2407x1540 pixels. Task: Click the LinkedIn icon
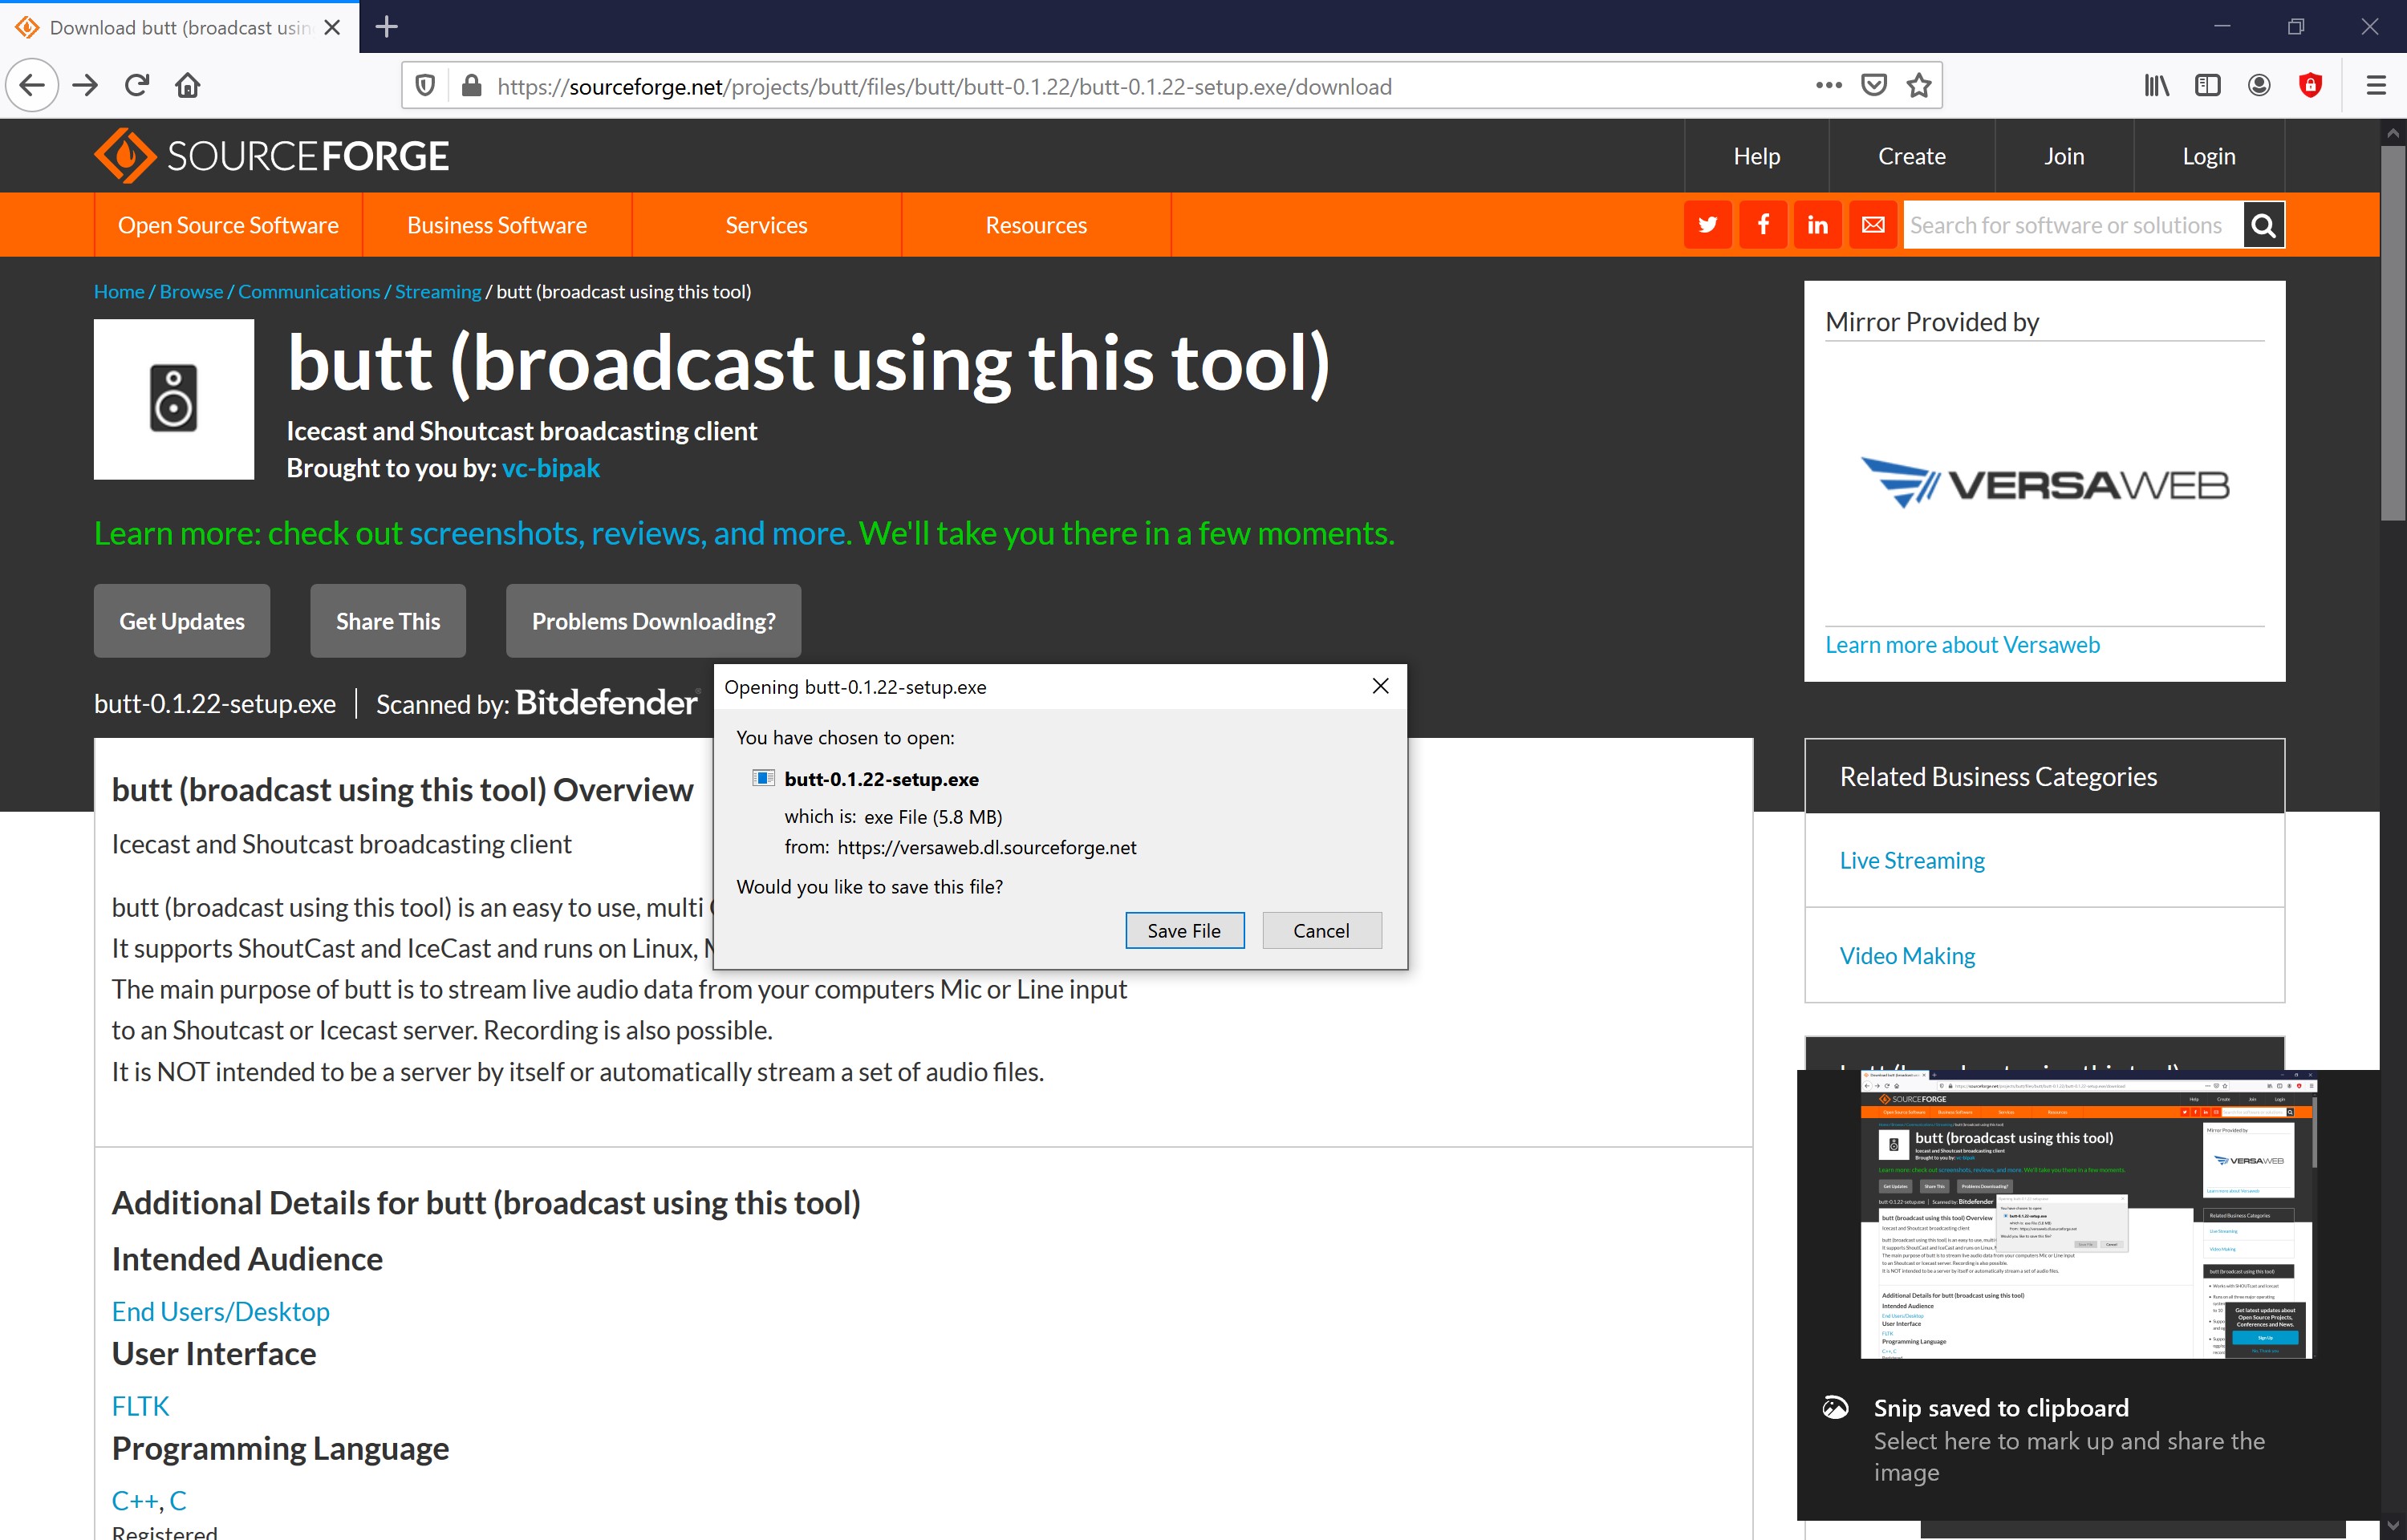[x=1818, y=225]
